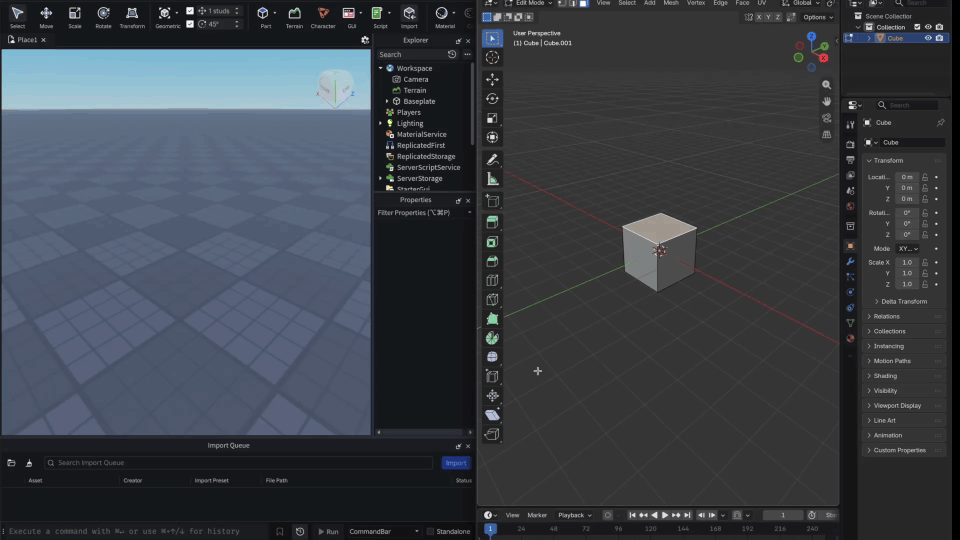
Task: Toggle the Cube render camera icon in outliner
Action: coord(939,38)
